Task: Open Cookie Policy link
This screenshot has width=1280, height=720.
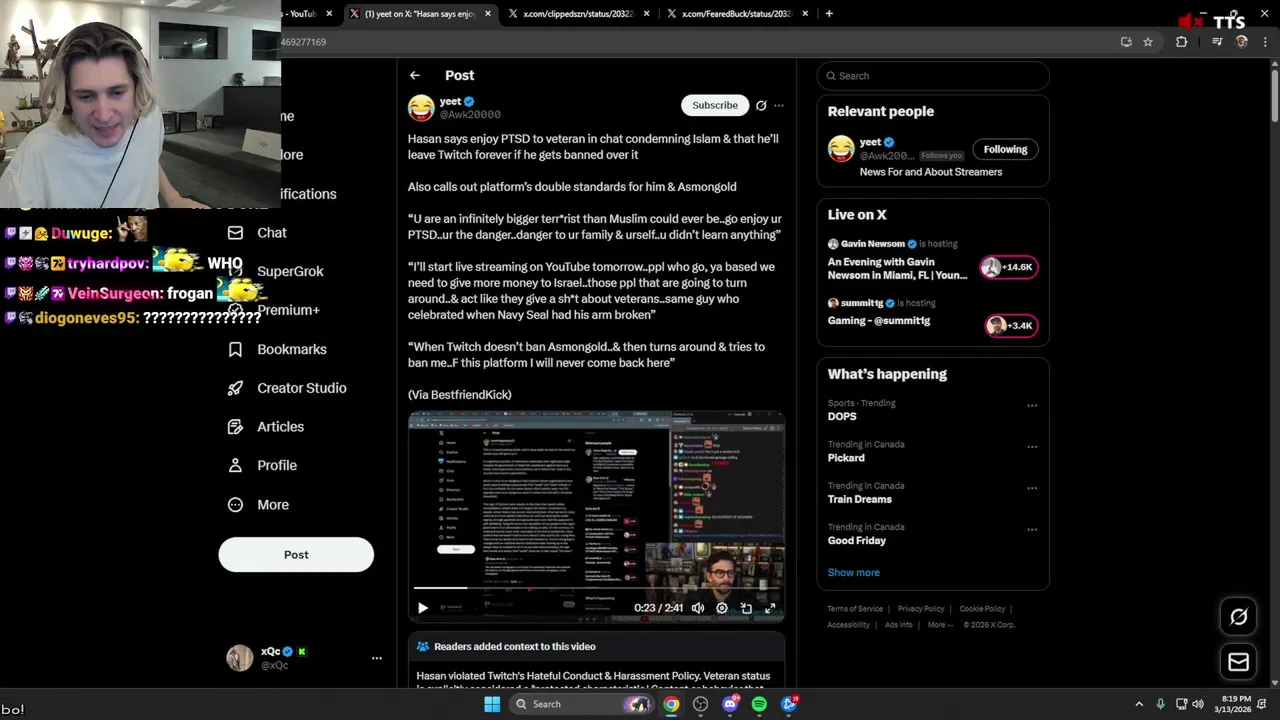Action: 982,609
